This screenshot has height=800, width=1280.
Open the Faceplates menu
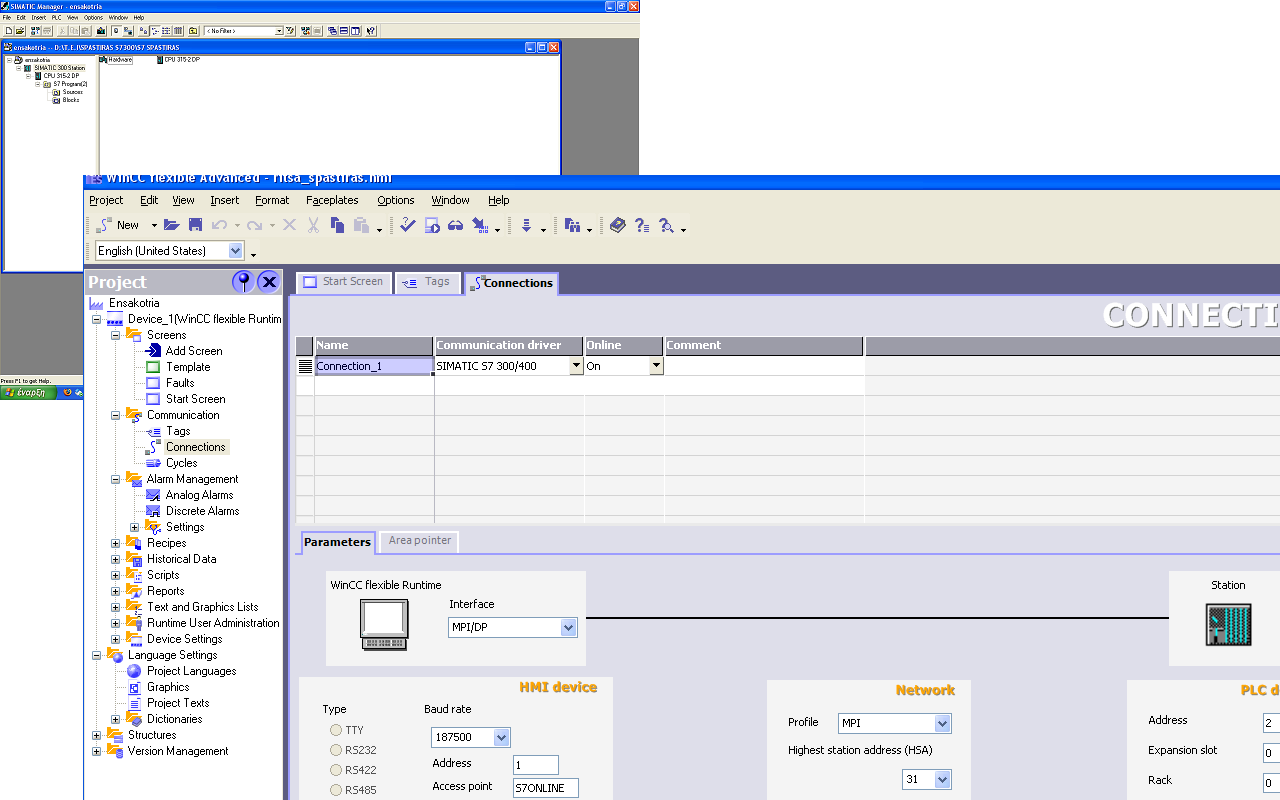(333, 200)
